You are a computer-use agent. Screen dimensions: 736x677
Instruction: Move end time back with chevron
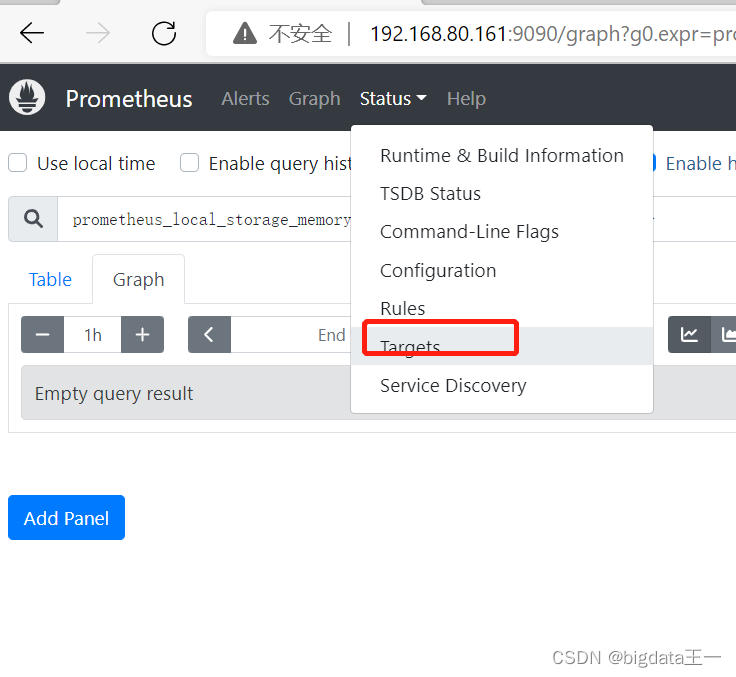coord(209,334)
